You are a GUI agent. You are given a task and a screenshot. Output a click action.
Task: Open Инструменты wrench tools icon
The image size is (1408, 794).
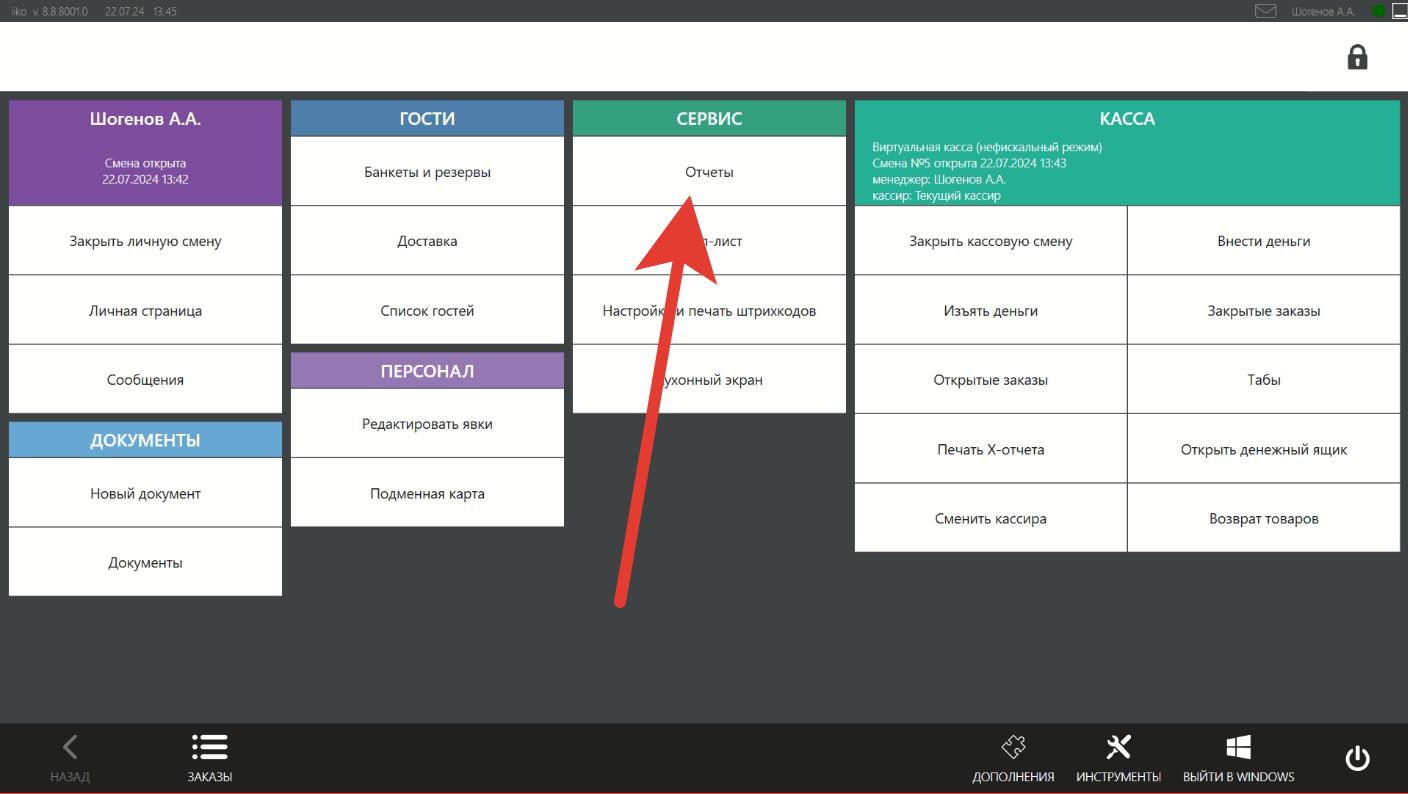pos(1118,747)
